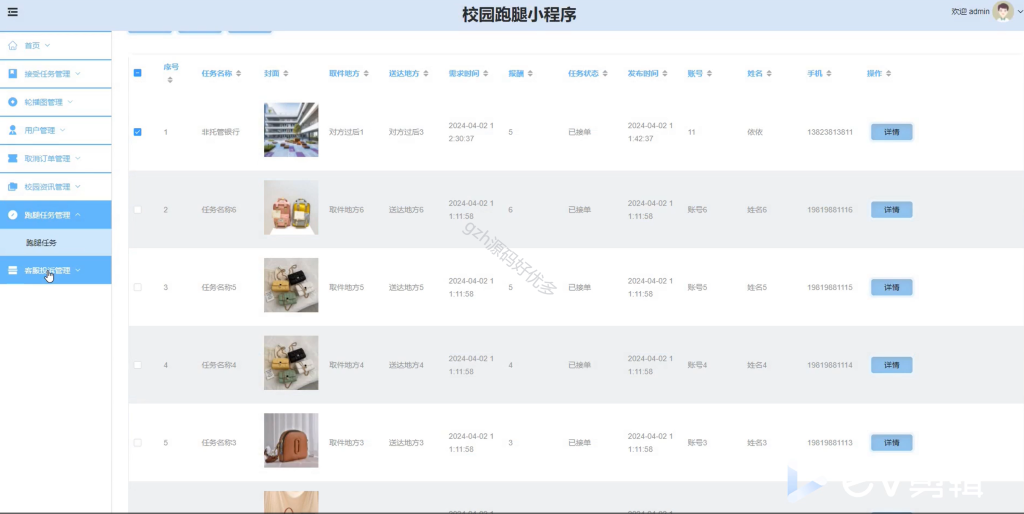1024x514 pixels.
Task: Toggle the hamburger sidebar collapse icon
Action: pyautogui.click(x=12, y=12)
